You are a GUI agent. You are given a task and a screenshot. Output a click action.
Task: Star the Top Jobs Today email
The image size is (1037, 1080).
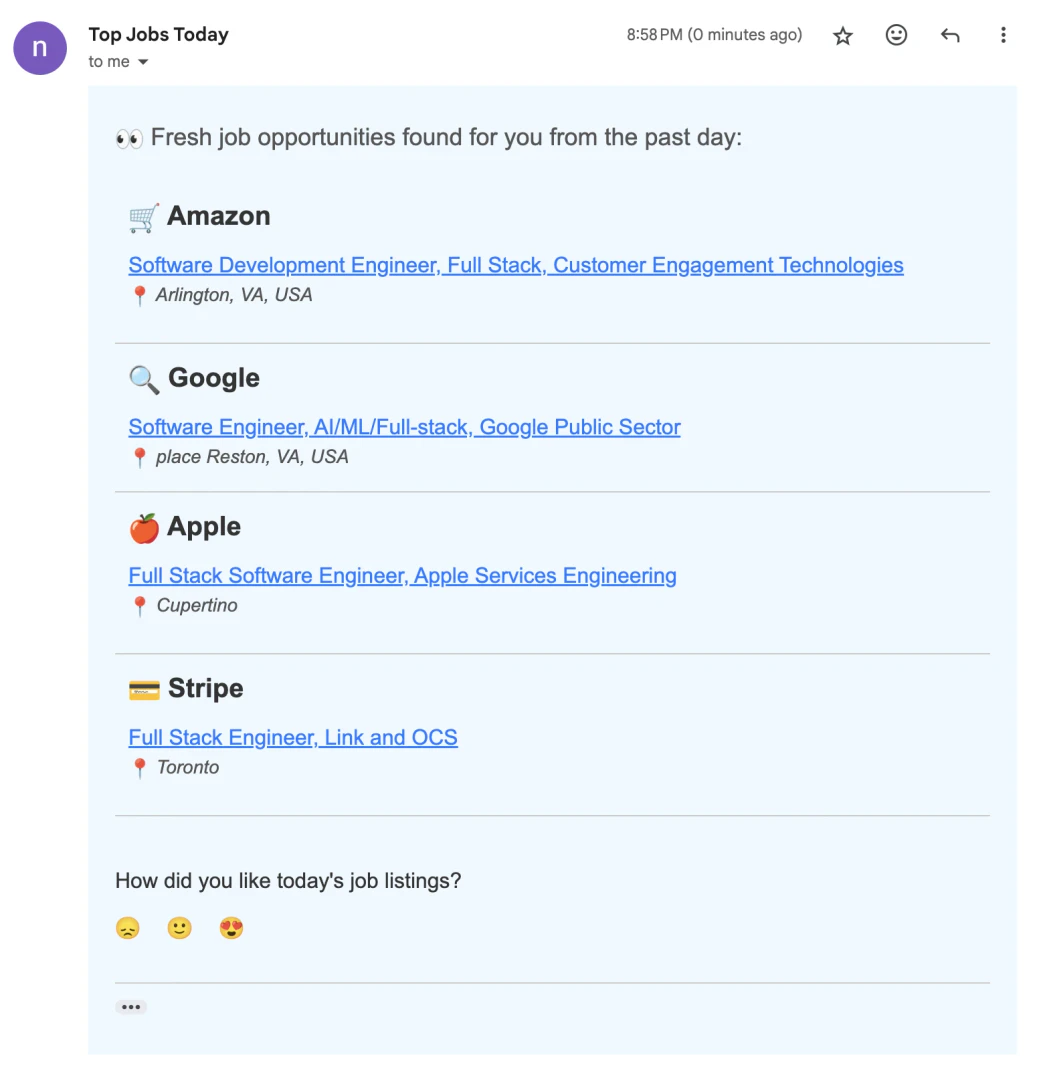click(x=843, y=35)
